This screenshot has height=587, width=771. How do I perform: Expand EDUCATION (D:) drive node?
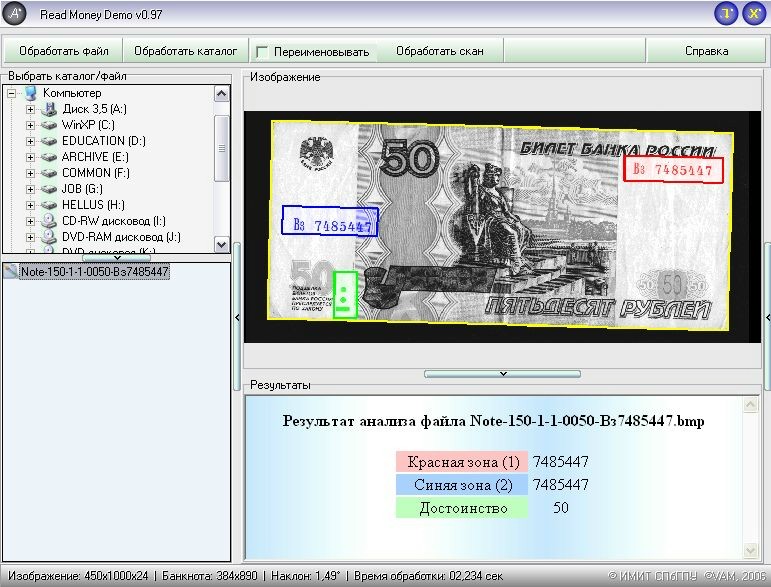point(30,141)
